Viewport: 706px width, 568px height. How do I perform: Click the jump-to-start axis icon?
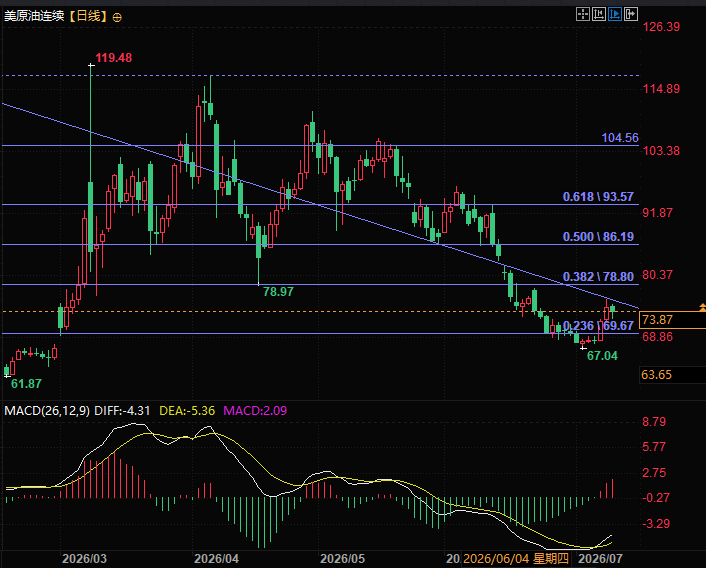(x=599, y=14)
